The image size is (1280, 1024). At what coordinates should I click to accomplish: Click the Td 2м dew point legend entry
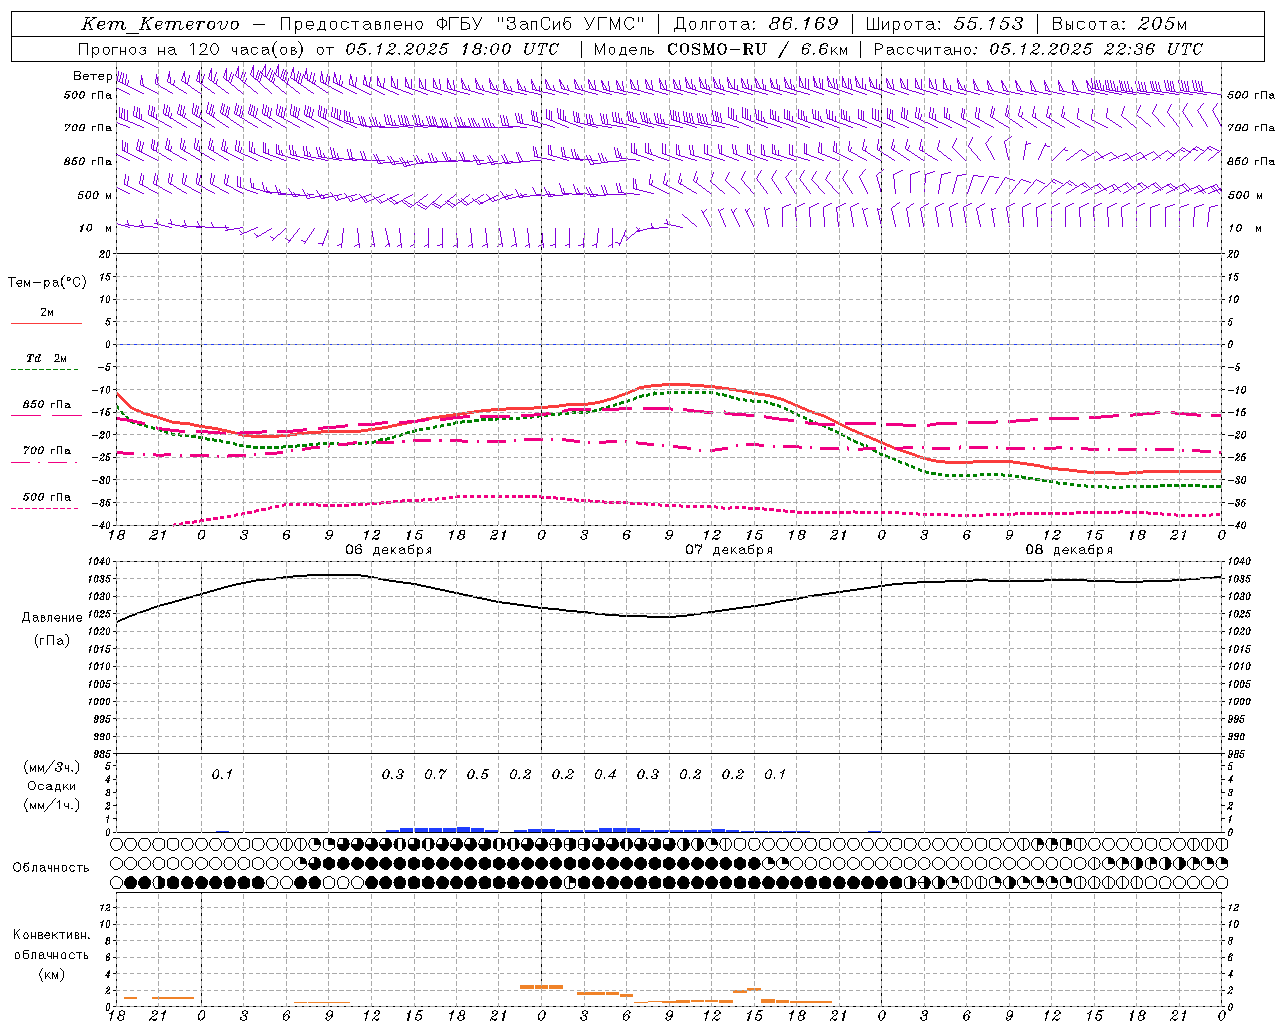47,358
